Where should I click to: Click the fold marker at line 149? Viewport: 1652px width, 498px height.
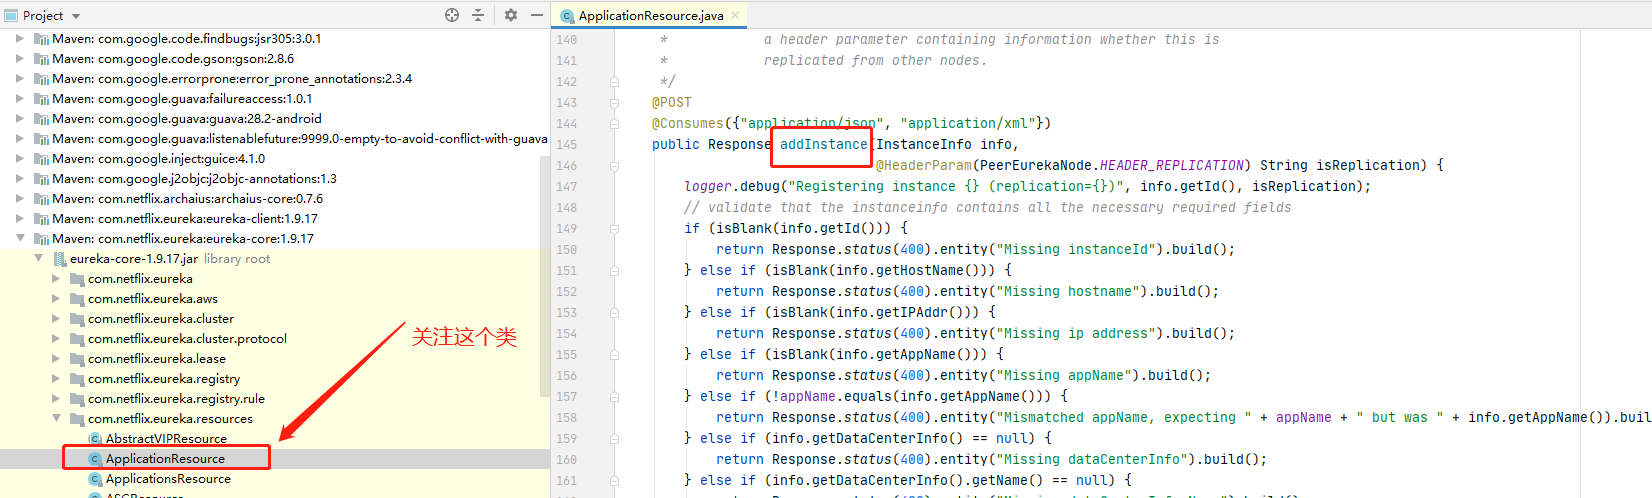point(614,229)
